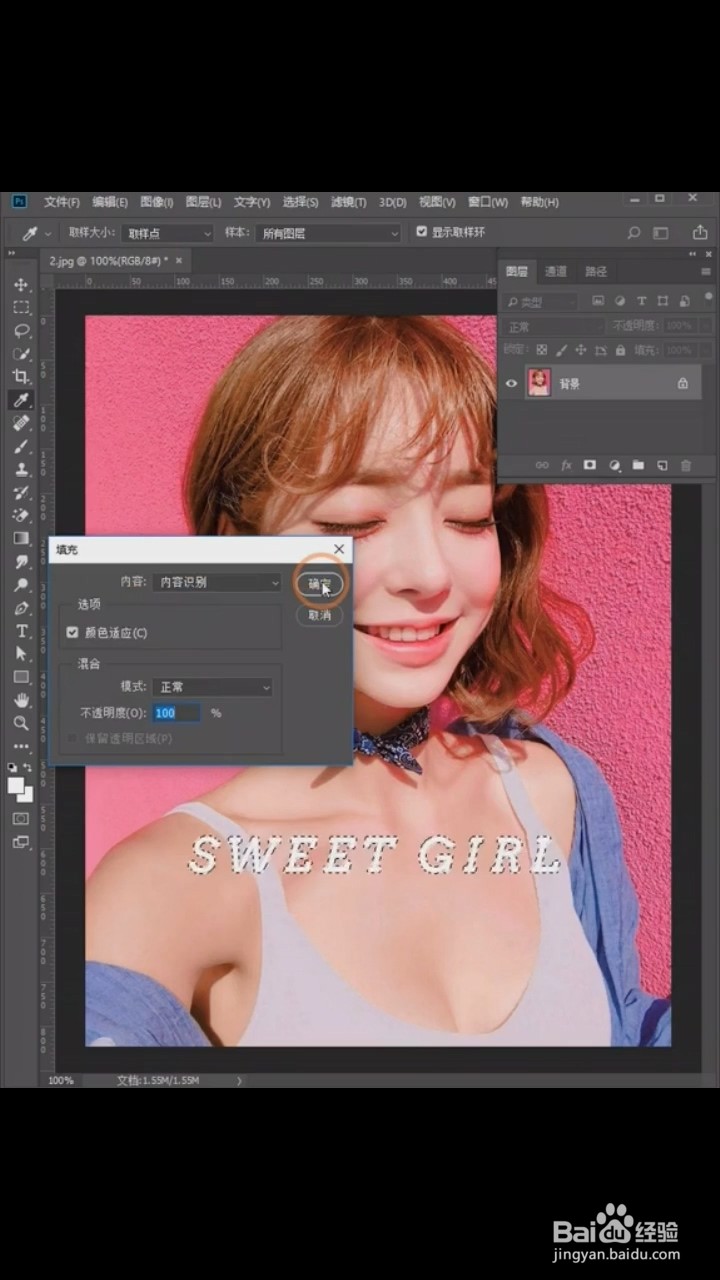720x1280 pixels.
Task: Delete layer with trash icon
Action: coord(685,465)
